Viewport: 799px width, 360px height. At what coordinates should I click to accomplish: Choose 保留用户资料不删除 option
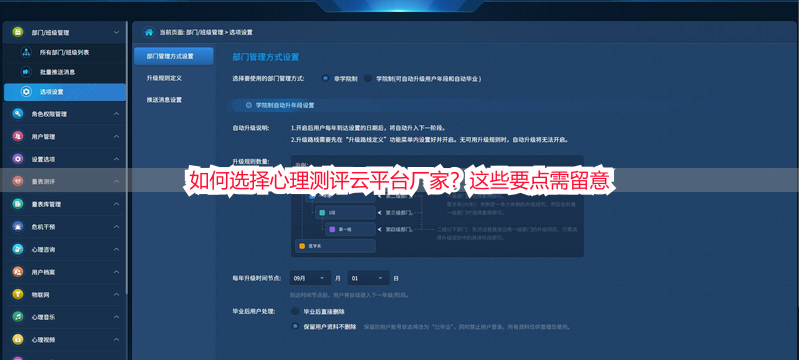pyautogui.click(x=295, y=326)
